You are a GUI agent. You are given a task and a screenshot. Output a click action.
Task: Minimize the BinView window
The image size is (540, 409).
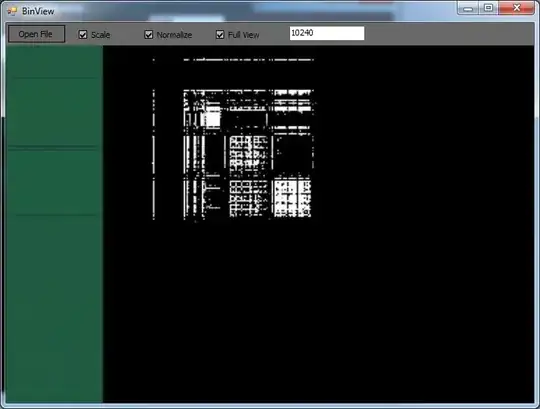click(468, 8)
